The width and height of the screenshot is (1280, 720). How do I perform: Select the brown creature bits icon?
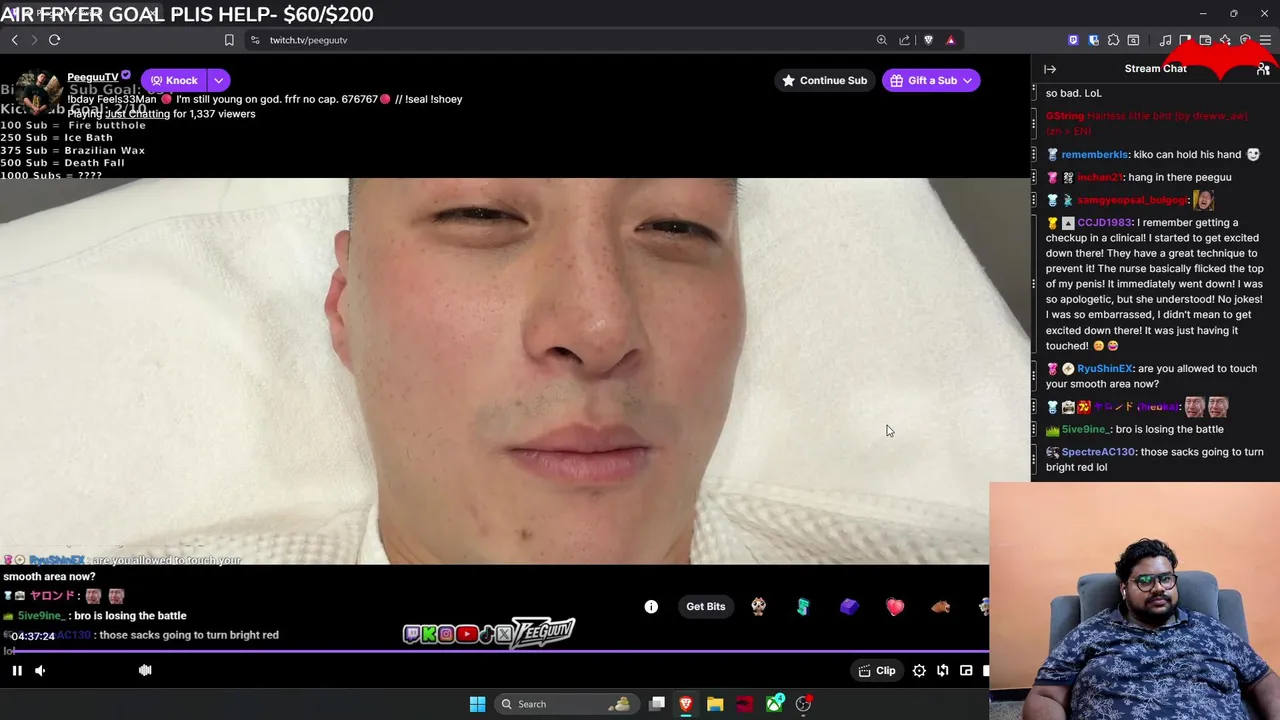[x=940, y=606]
